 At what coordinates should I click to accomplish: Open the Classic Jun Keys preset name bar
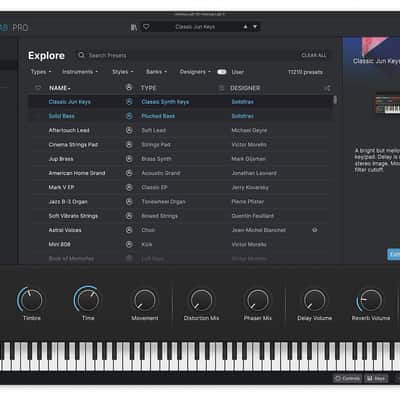click(195, 27)
